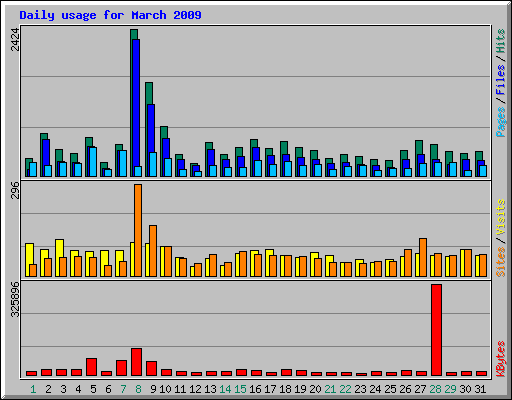Click the day label 11 on x-axis
The width and height of the screenshot is (512, 400).
[180, 389]
